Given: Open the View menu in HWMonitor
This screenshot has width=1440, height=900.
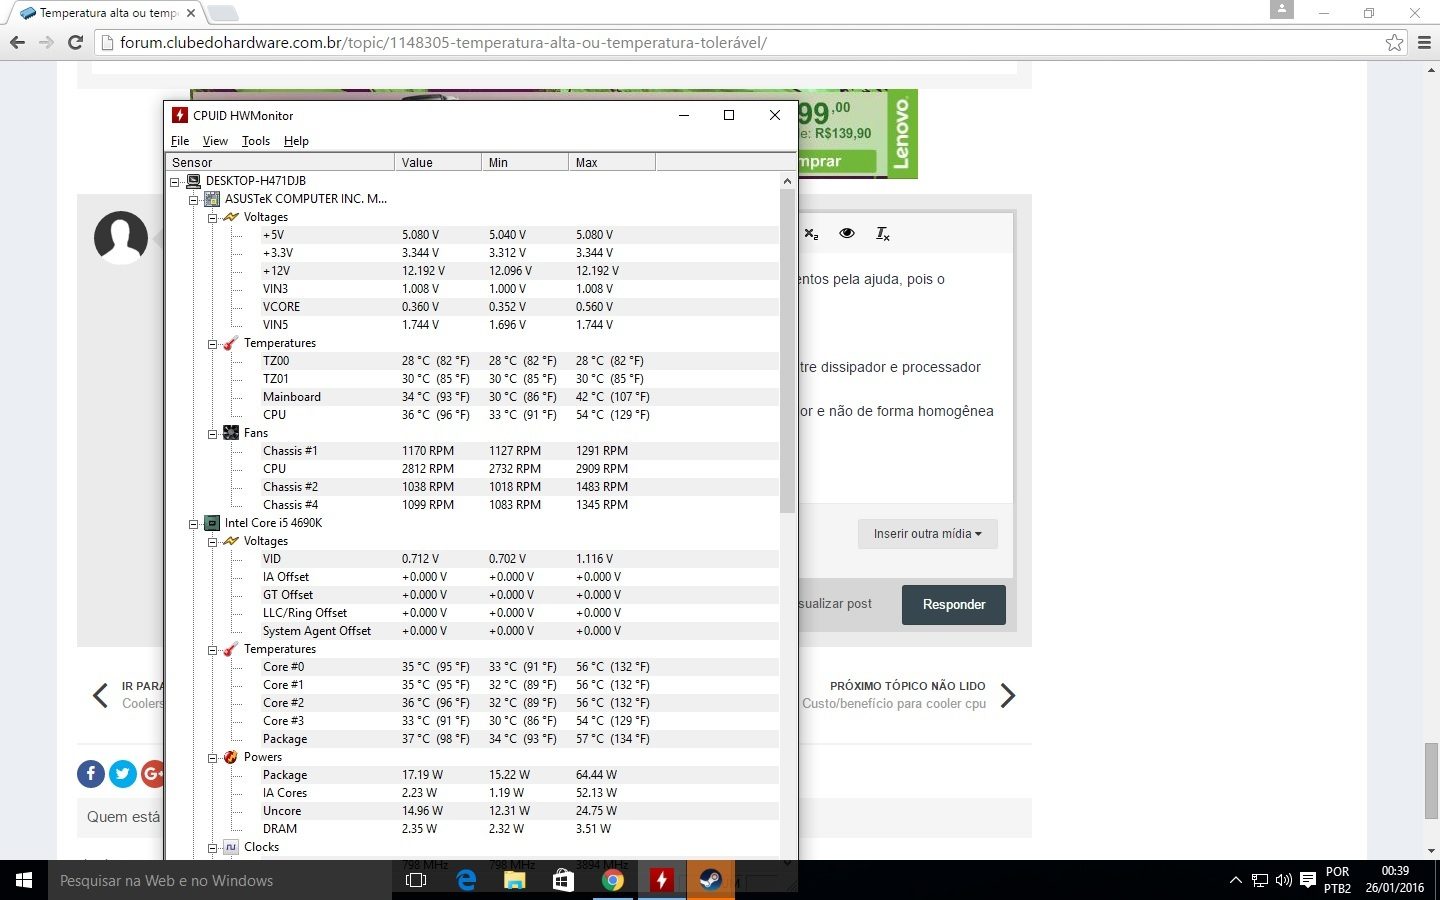Looking at the screenshot, I should click(x=215, y=141).
